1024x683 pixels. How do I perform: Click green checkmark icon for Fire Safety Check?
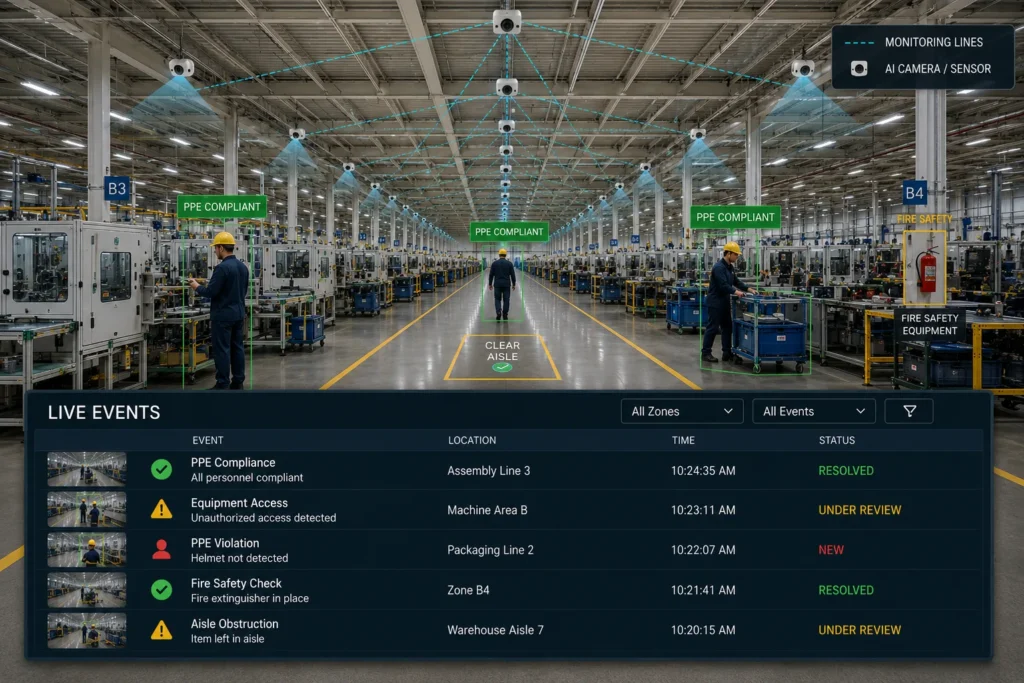point(161,590)
